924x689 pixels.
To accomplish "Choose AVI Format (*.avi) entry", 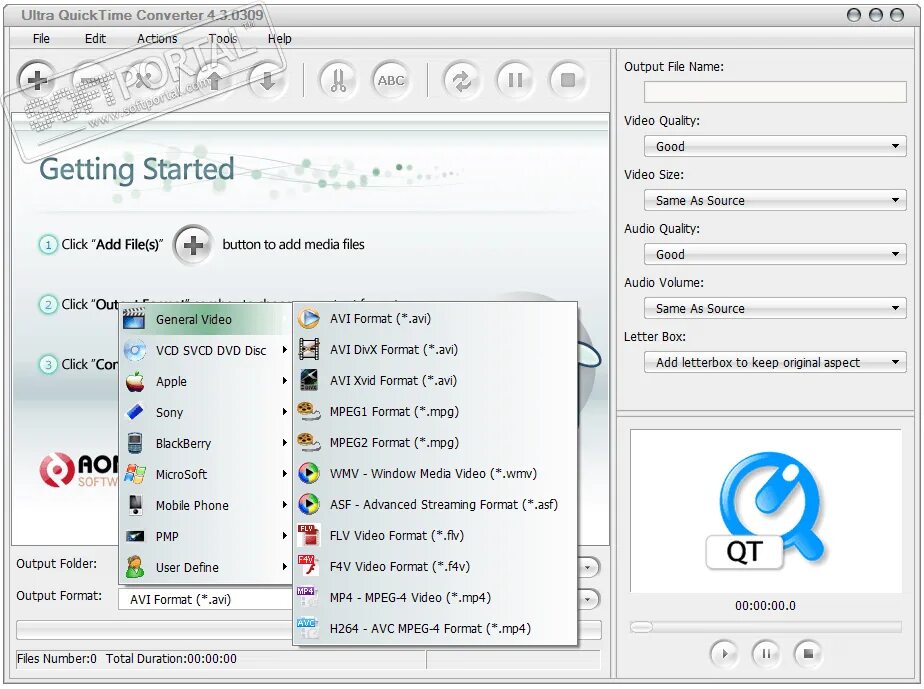I will tap(435, 318).
